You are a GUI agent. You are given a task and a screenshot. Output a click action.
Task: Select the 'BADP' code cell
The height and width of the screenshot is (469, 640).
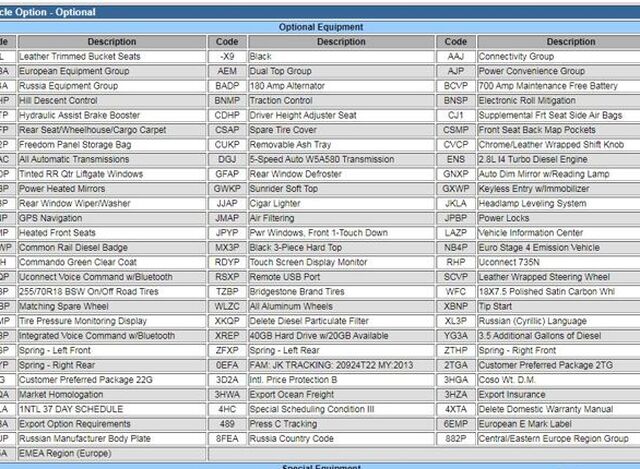[x=227, y=86]
